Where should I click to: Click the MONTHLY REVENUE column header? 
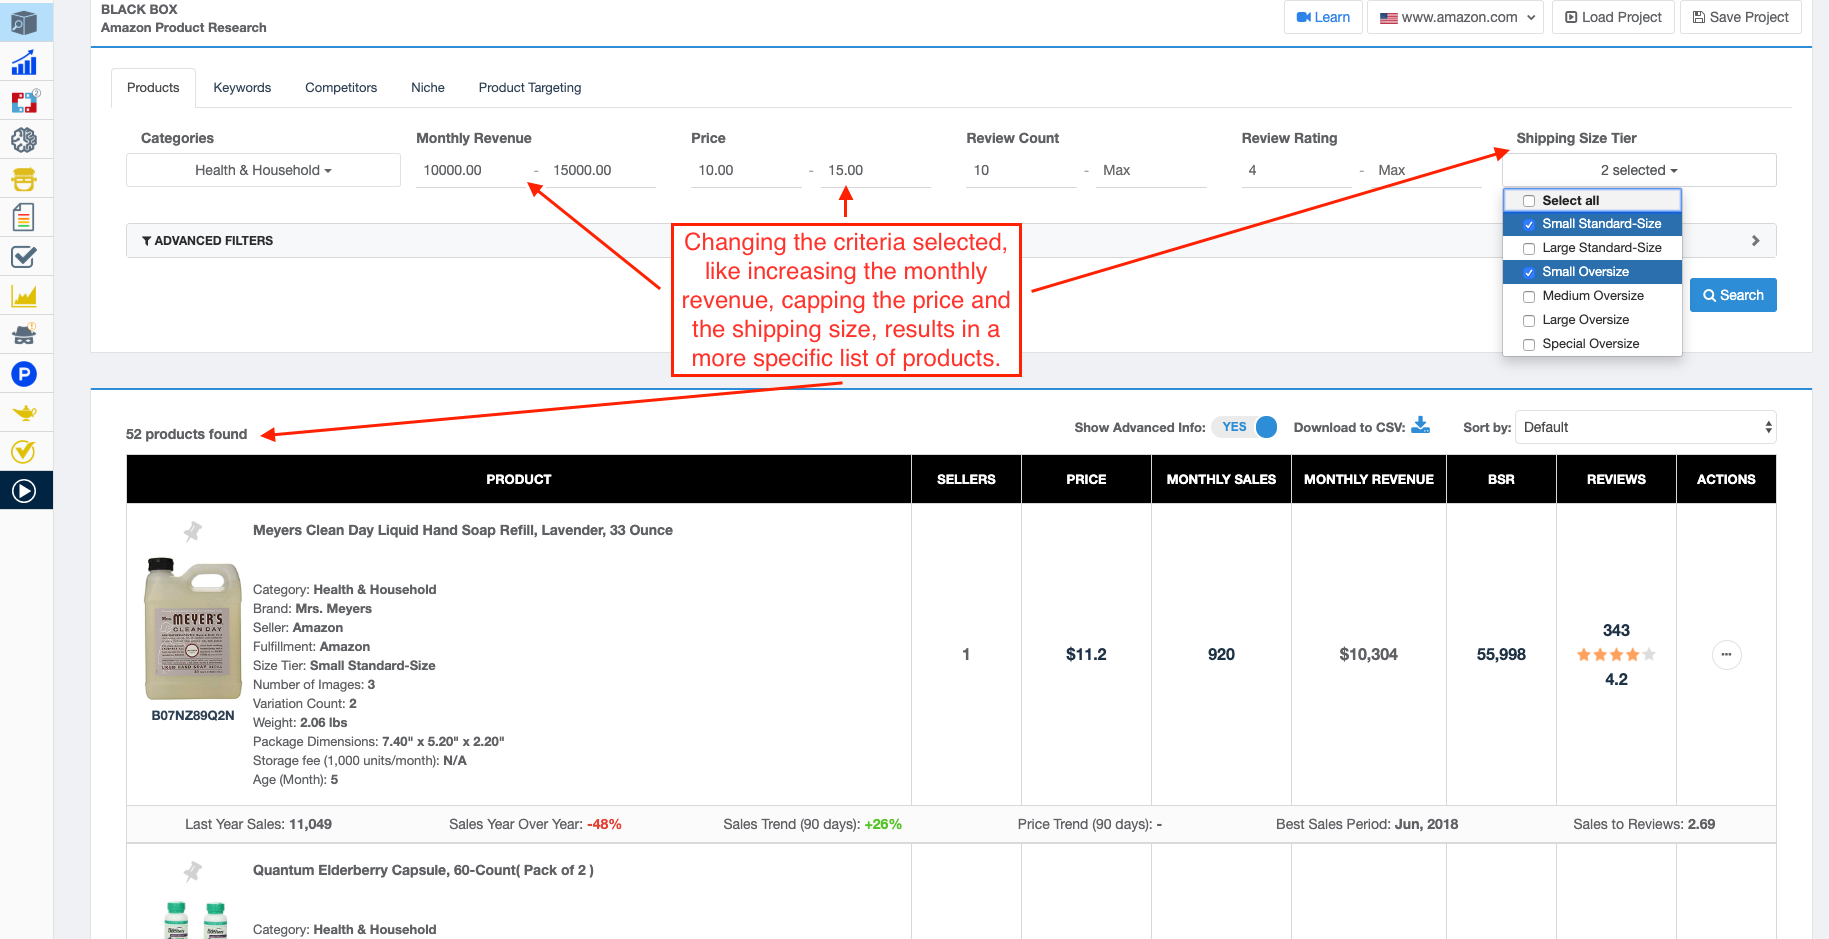click(1369, 479)
